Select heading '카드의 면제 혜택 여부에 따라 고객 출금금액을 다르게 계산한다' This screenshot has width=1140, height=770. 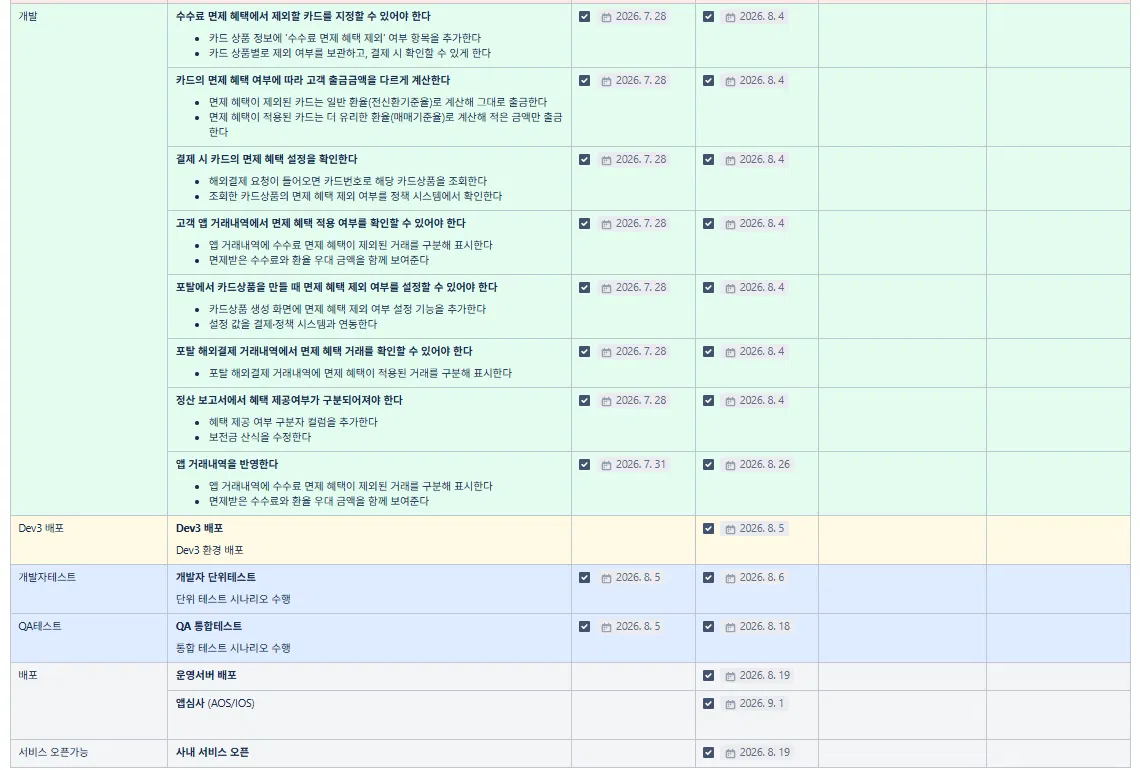[x=313, y=80]
